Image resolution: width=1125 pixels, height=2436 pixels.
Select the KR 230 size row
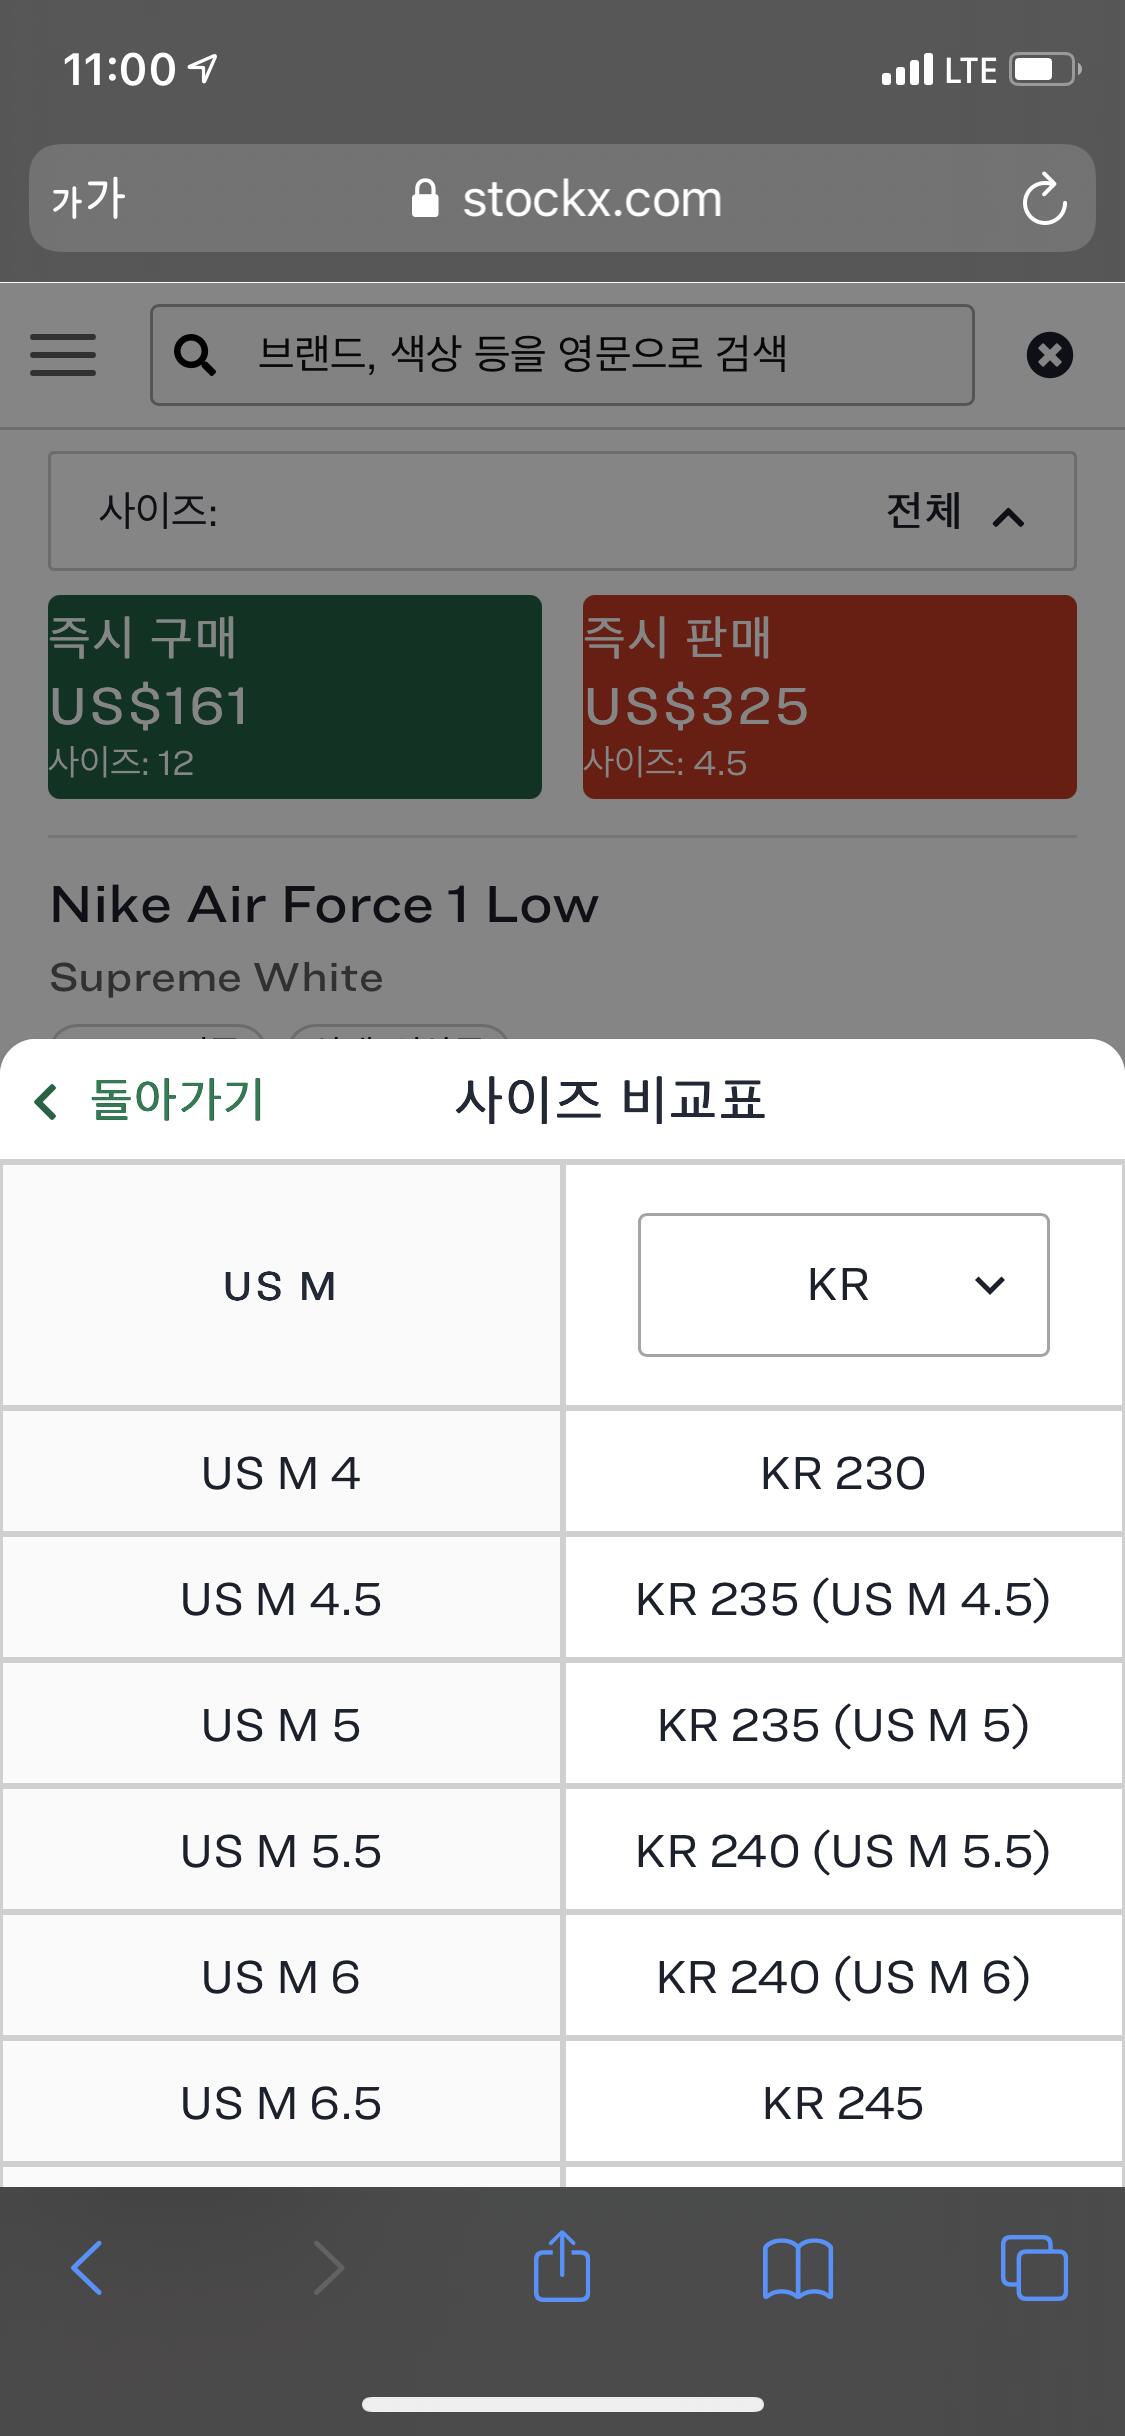pyautogui.click(x=843, y=1473)
